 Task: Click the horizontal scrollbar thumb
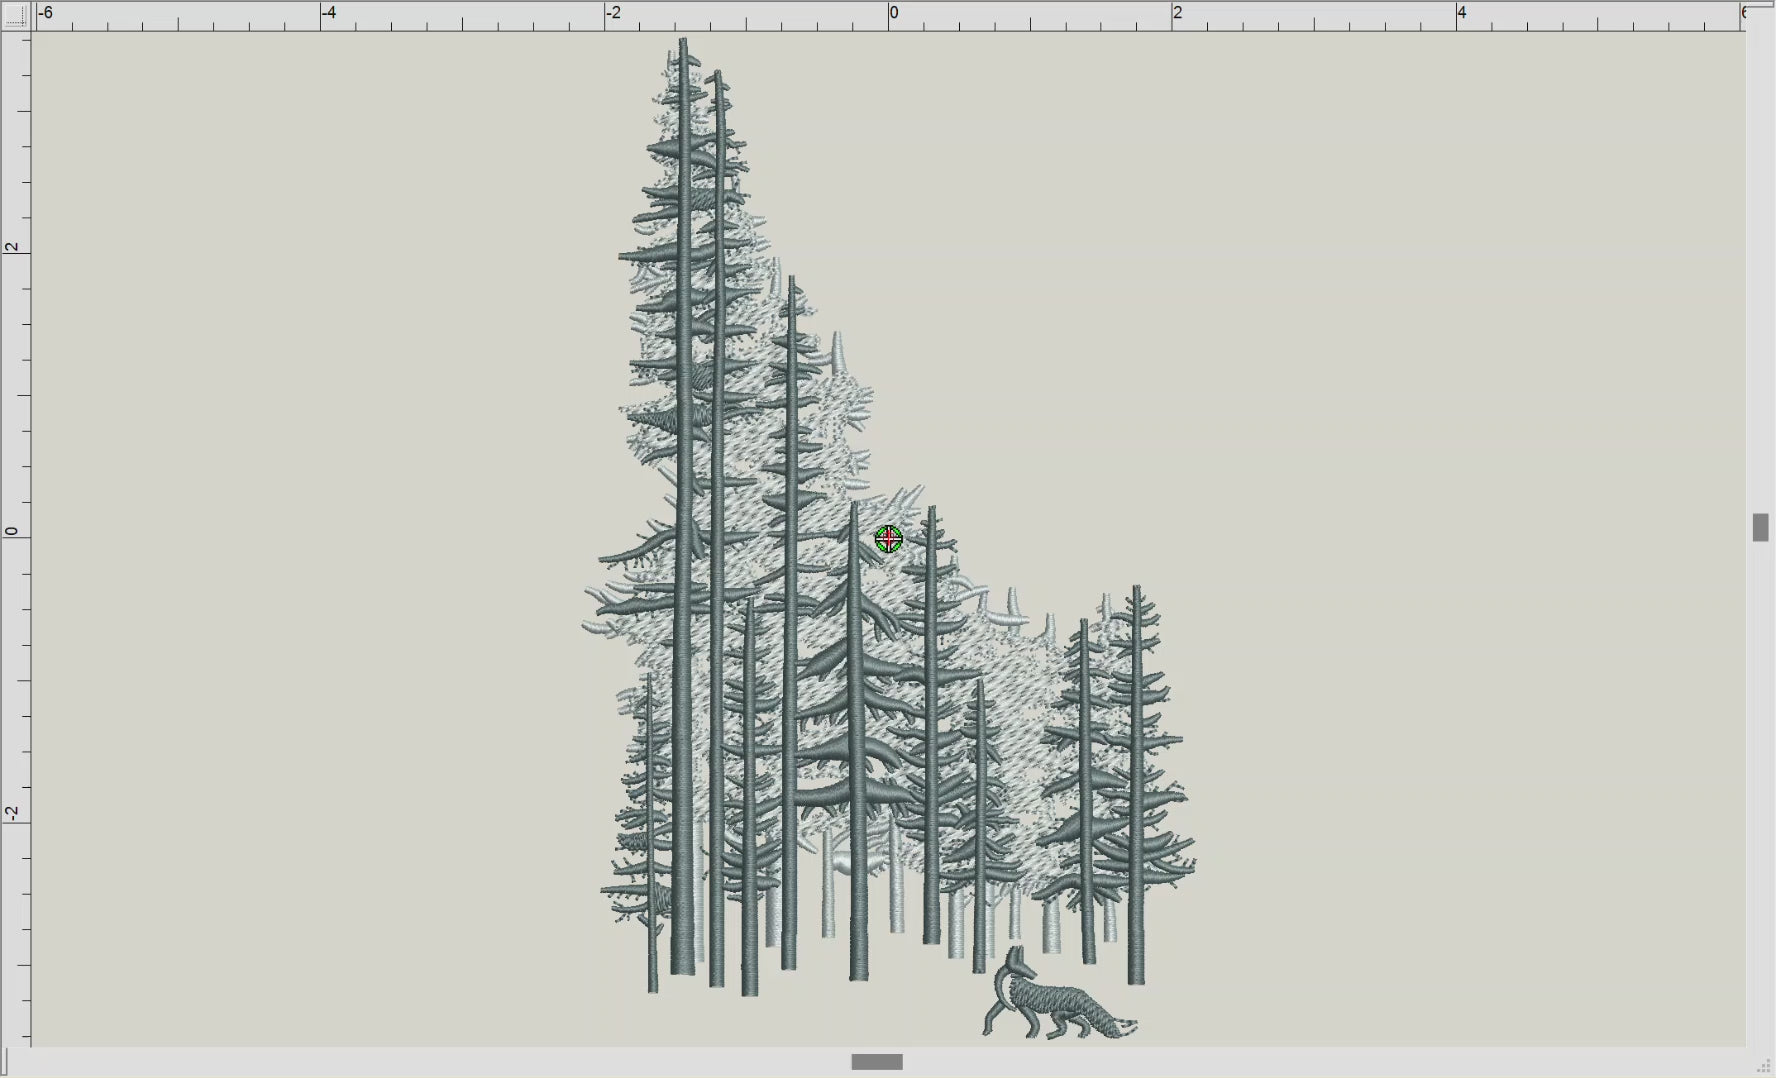875,1062
